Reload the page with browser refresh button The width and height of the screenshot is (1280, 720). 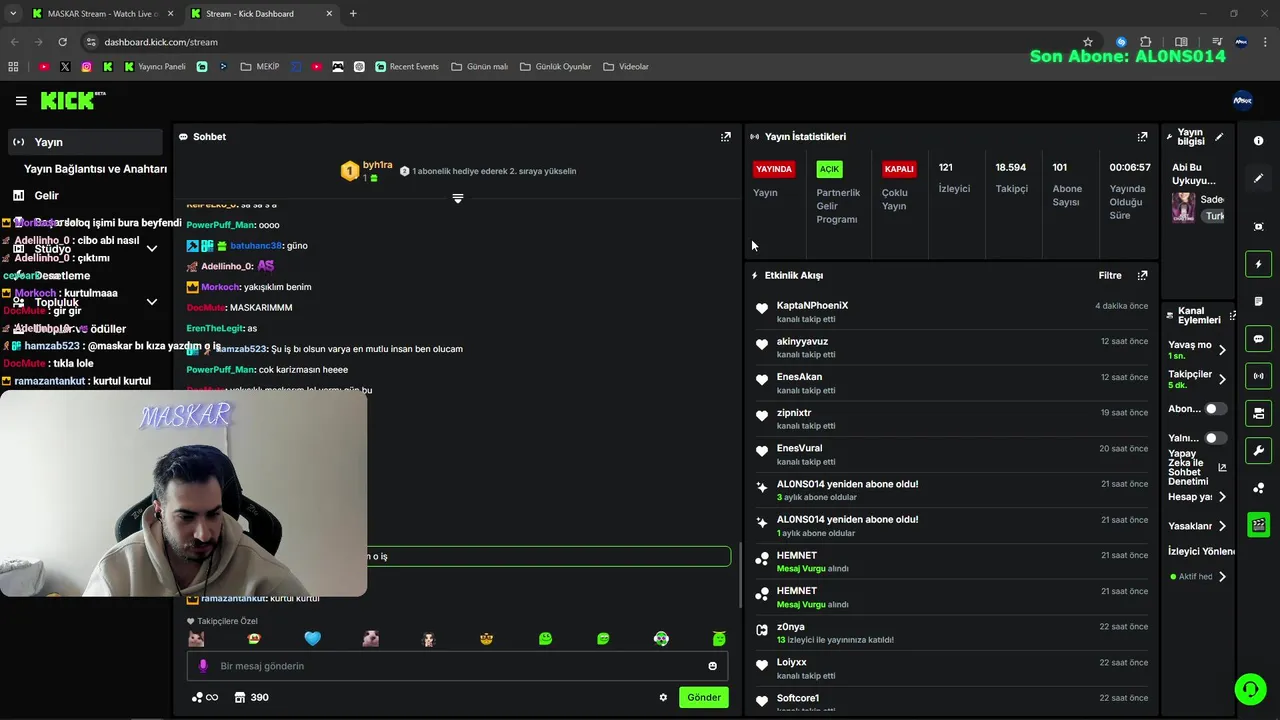coord(62,42)
